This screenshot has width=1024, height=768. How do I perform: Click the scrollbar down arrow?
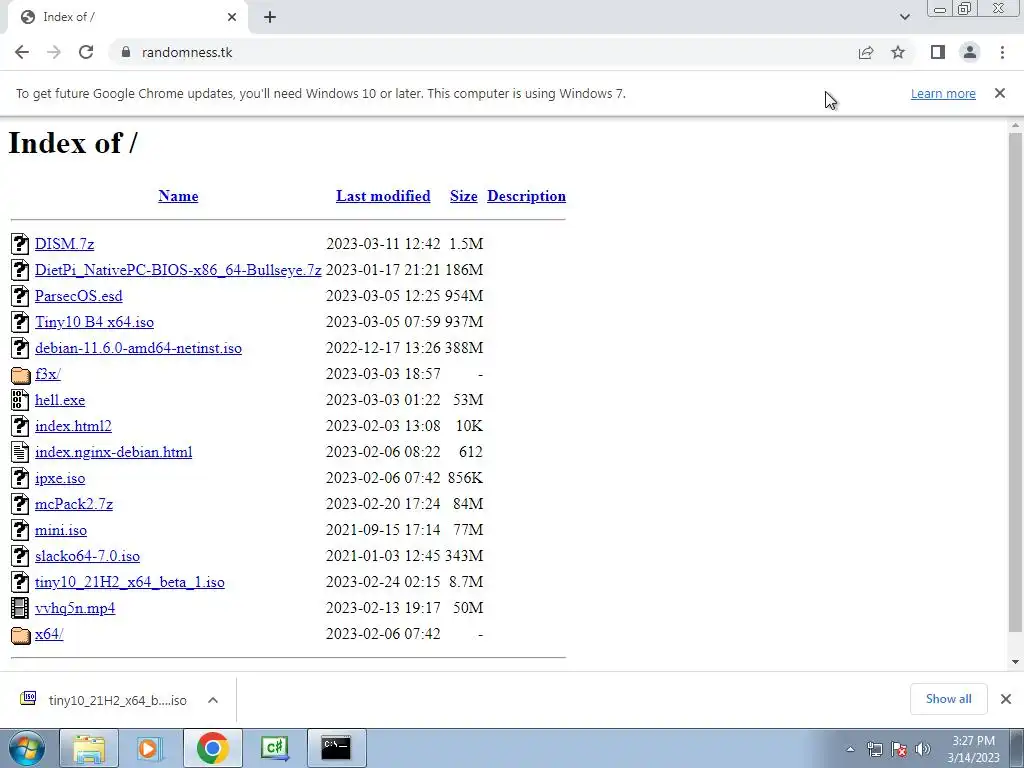coord(1015,662)
